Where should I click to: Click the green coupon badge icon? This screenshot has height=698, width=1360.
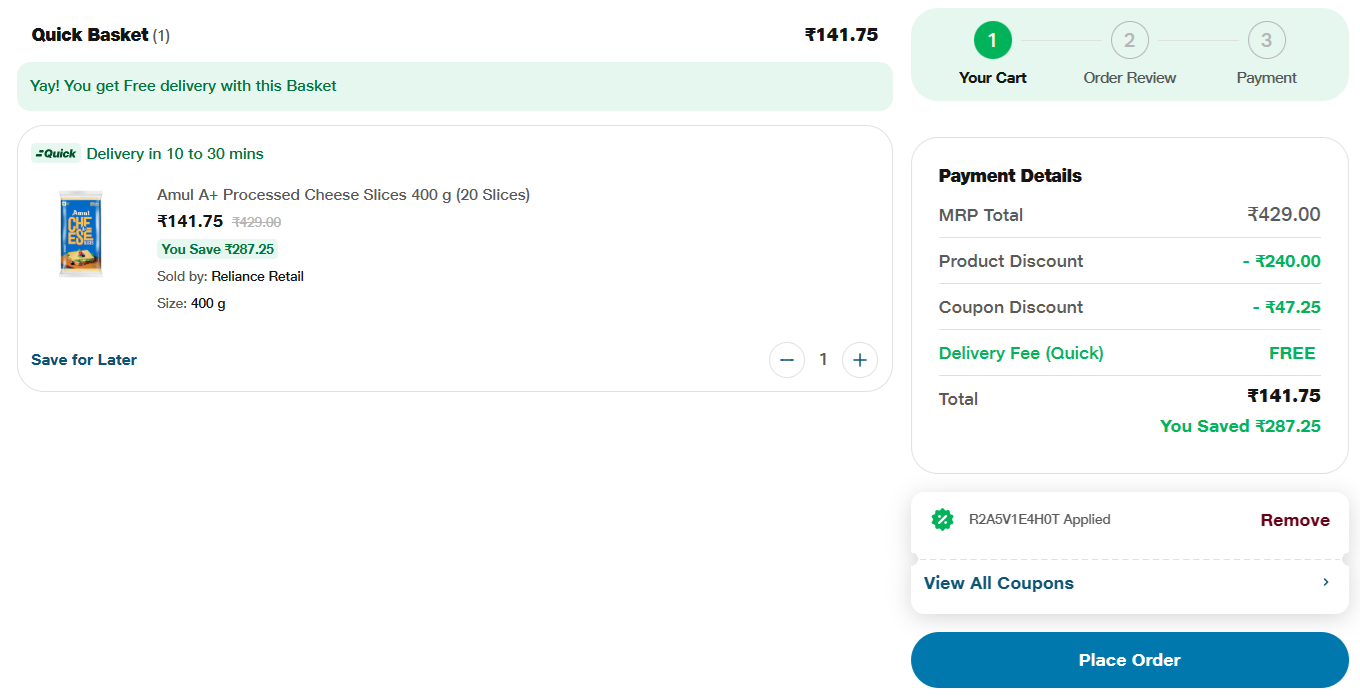pyautogui.click(x=942, y=519)
